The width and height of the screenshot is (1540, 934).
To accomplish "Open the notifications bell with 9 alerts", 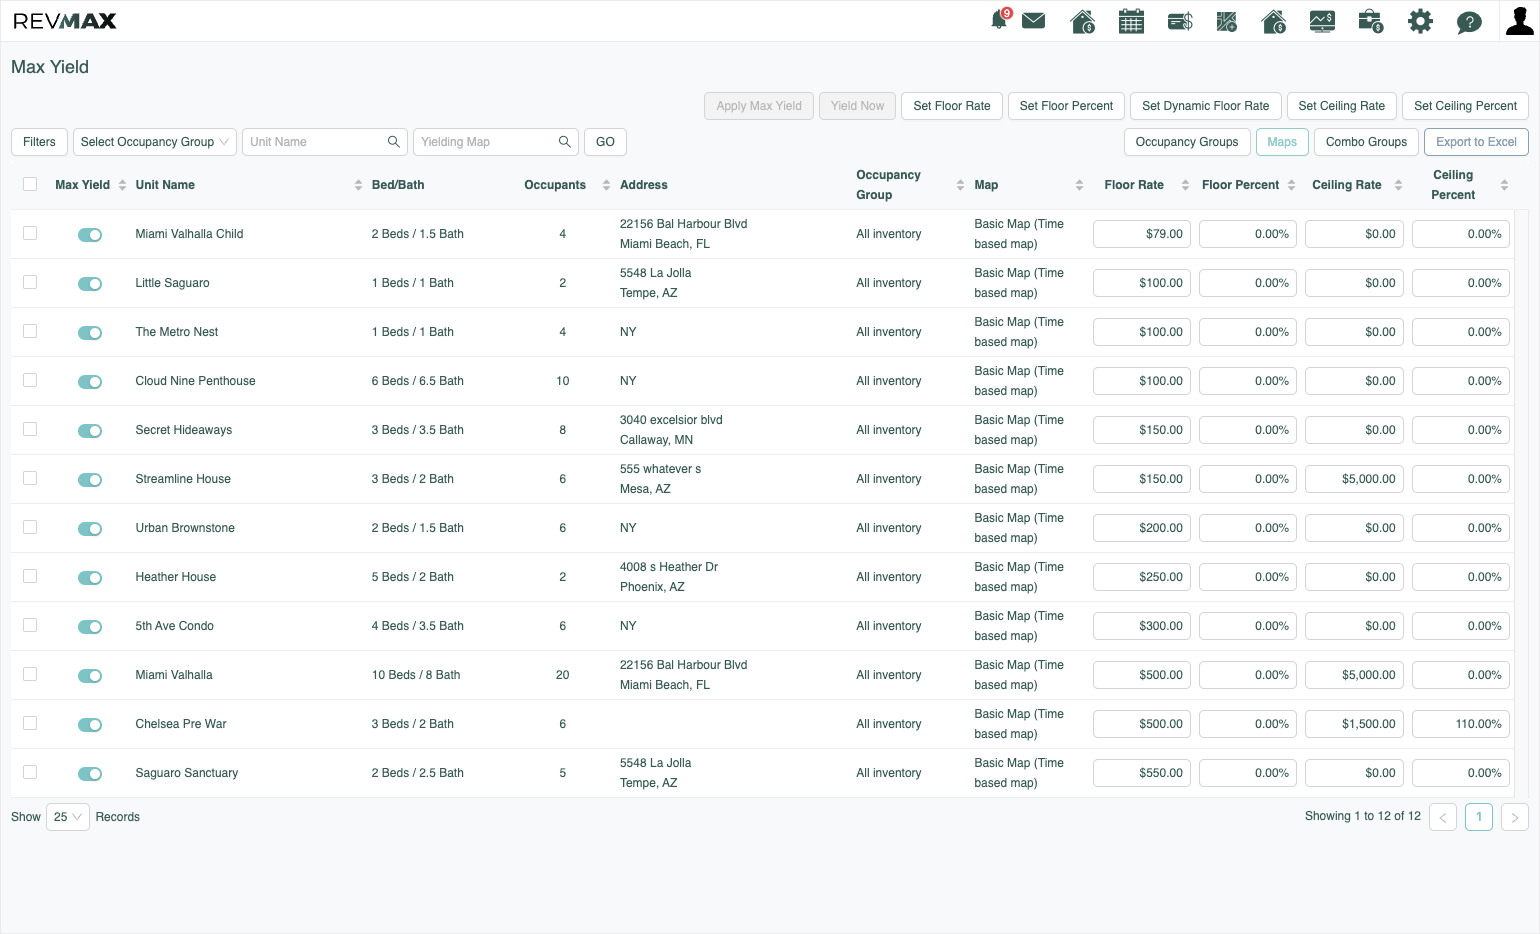I will 1000,20.
